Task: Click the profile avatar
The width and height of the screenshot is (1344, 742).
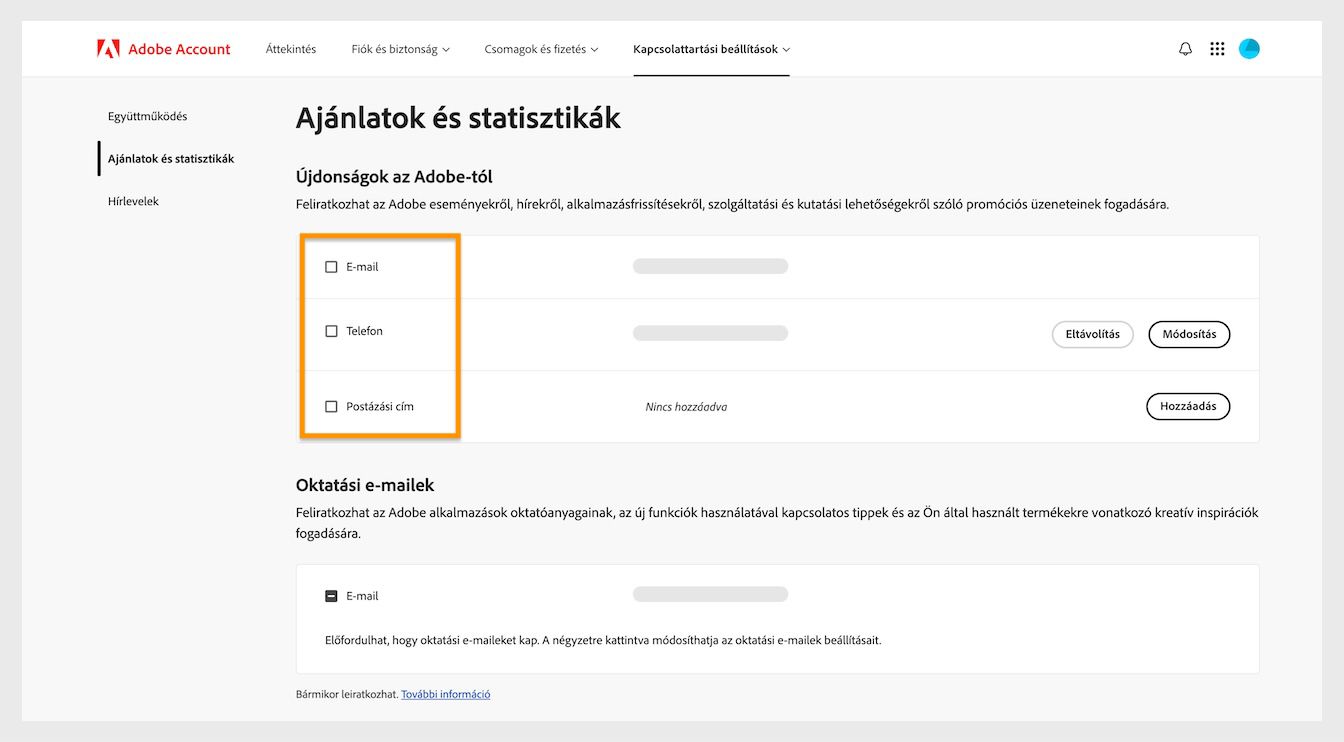Action: [x=1249, y=47]
